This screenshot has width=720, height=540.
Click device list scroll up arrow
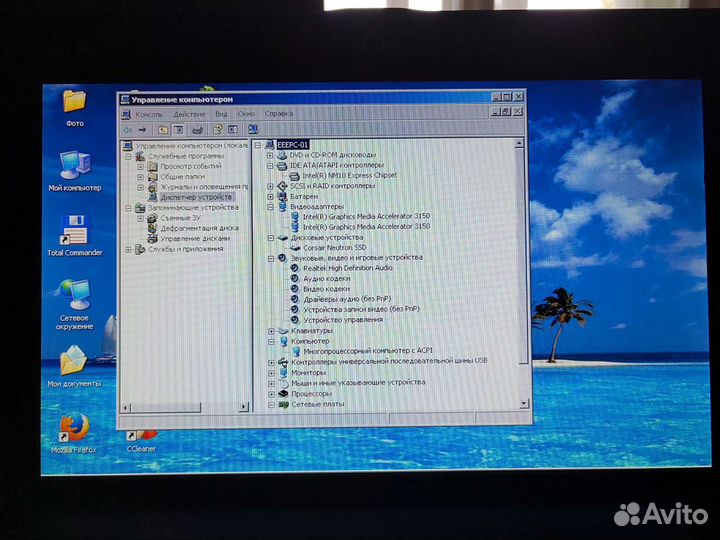click(x=519, y=144)
